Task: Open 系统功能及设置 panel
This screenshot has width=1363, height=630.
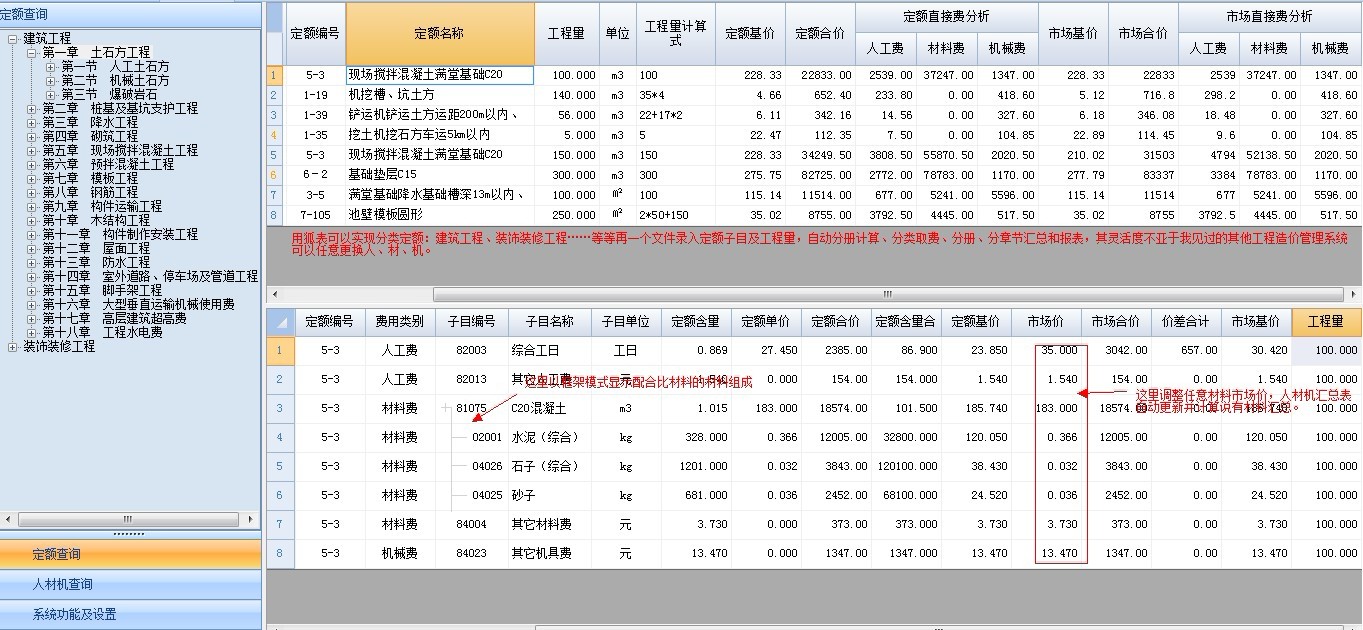Action: click(x=130, y=614)
